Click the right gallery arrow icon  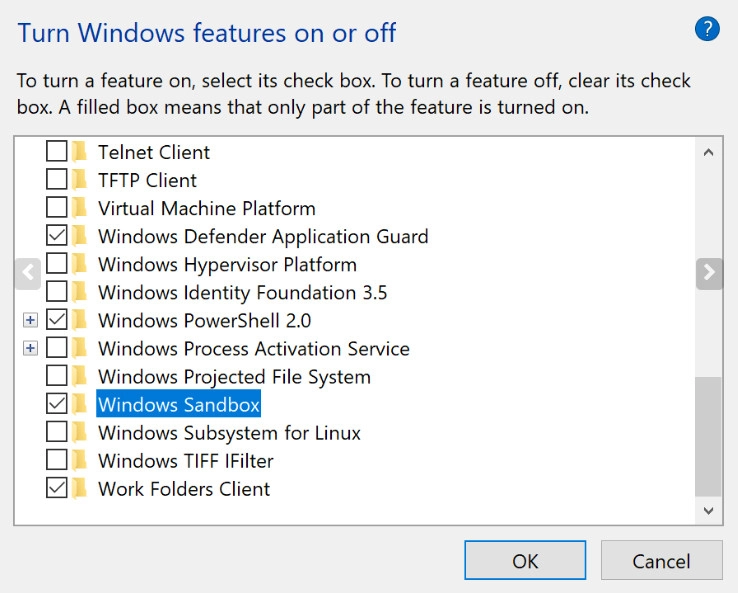[709, 272]
